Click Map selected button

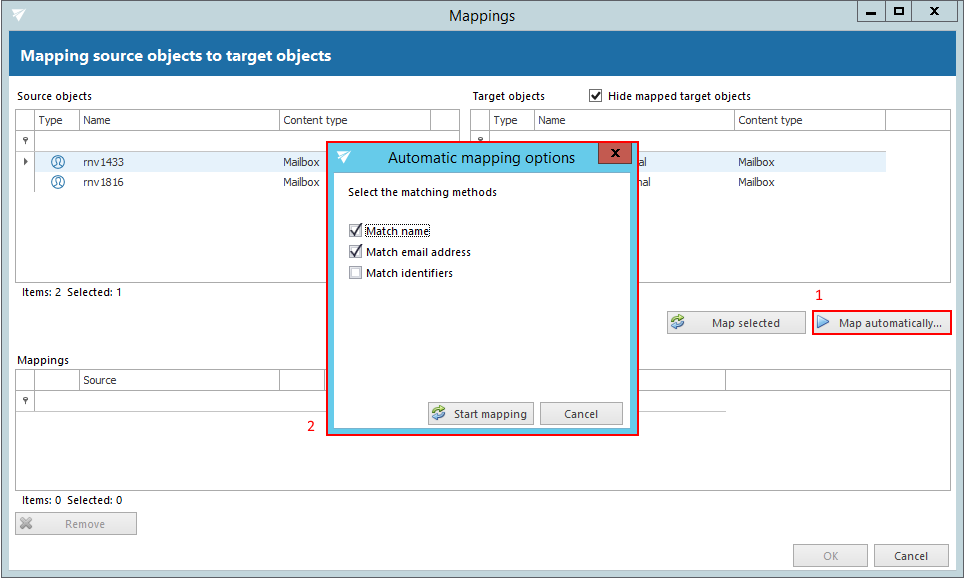(x=736, y=323)
